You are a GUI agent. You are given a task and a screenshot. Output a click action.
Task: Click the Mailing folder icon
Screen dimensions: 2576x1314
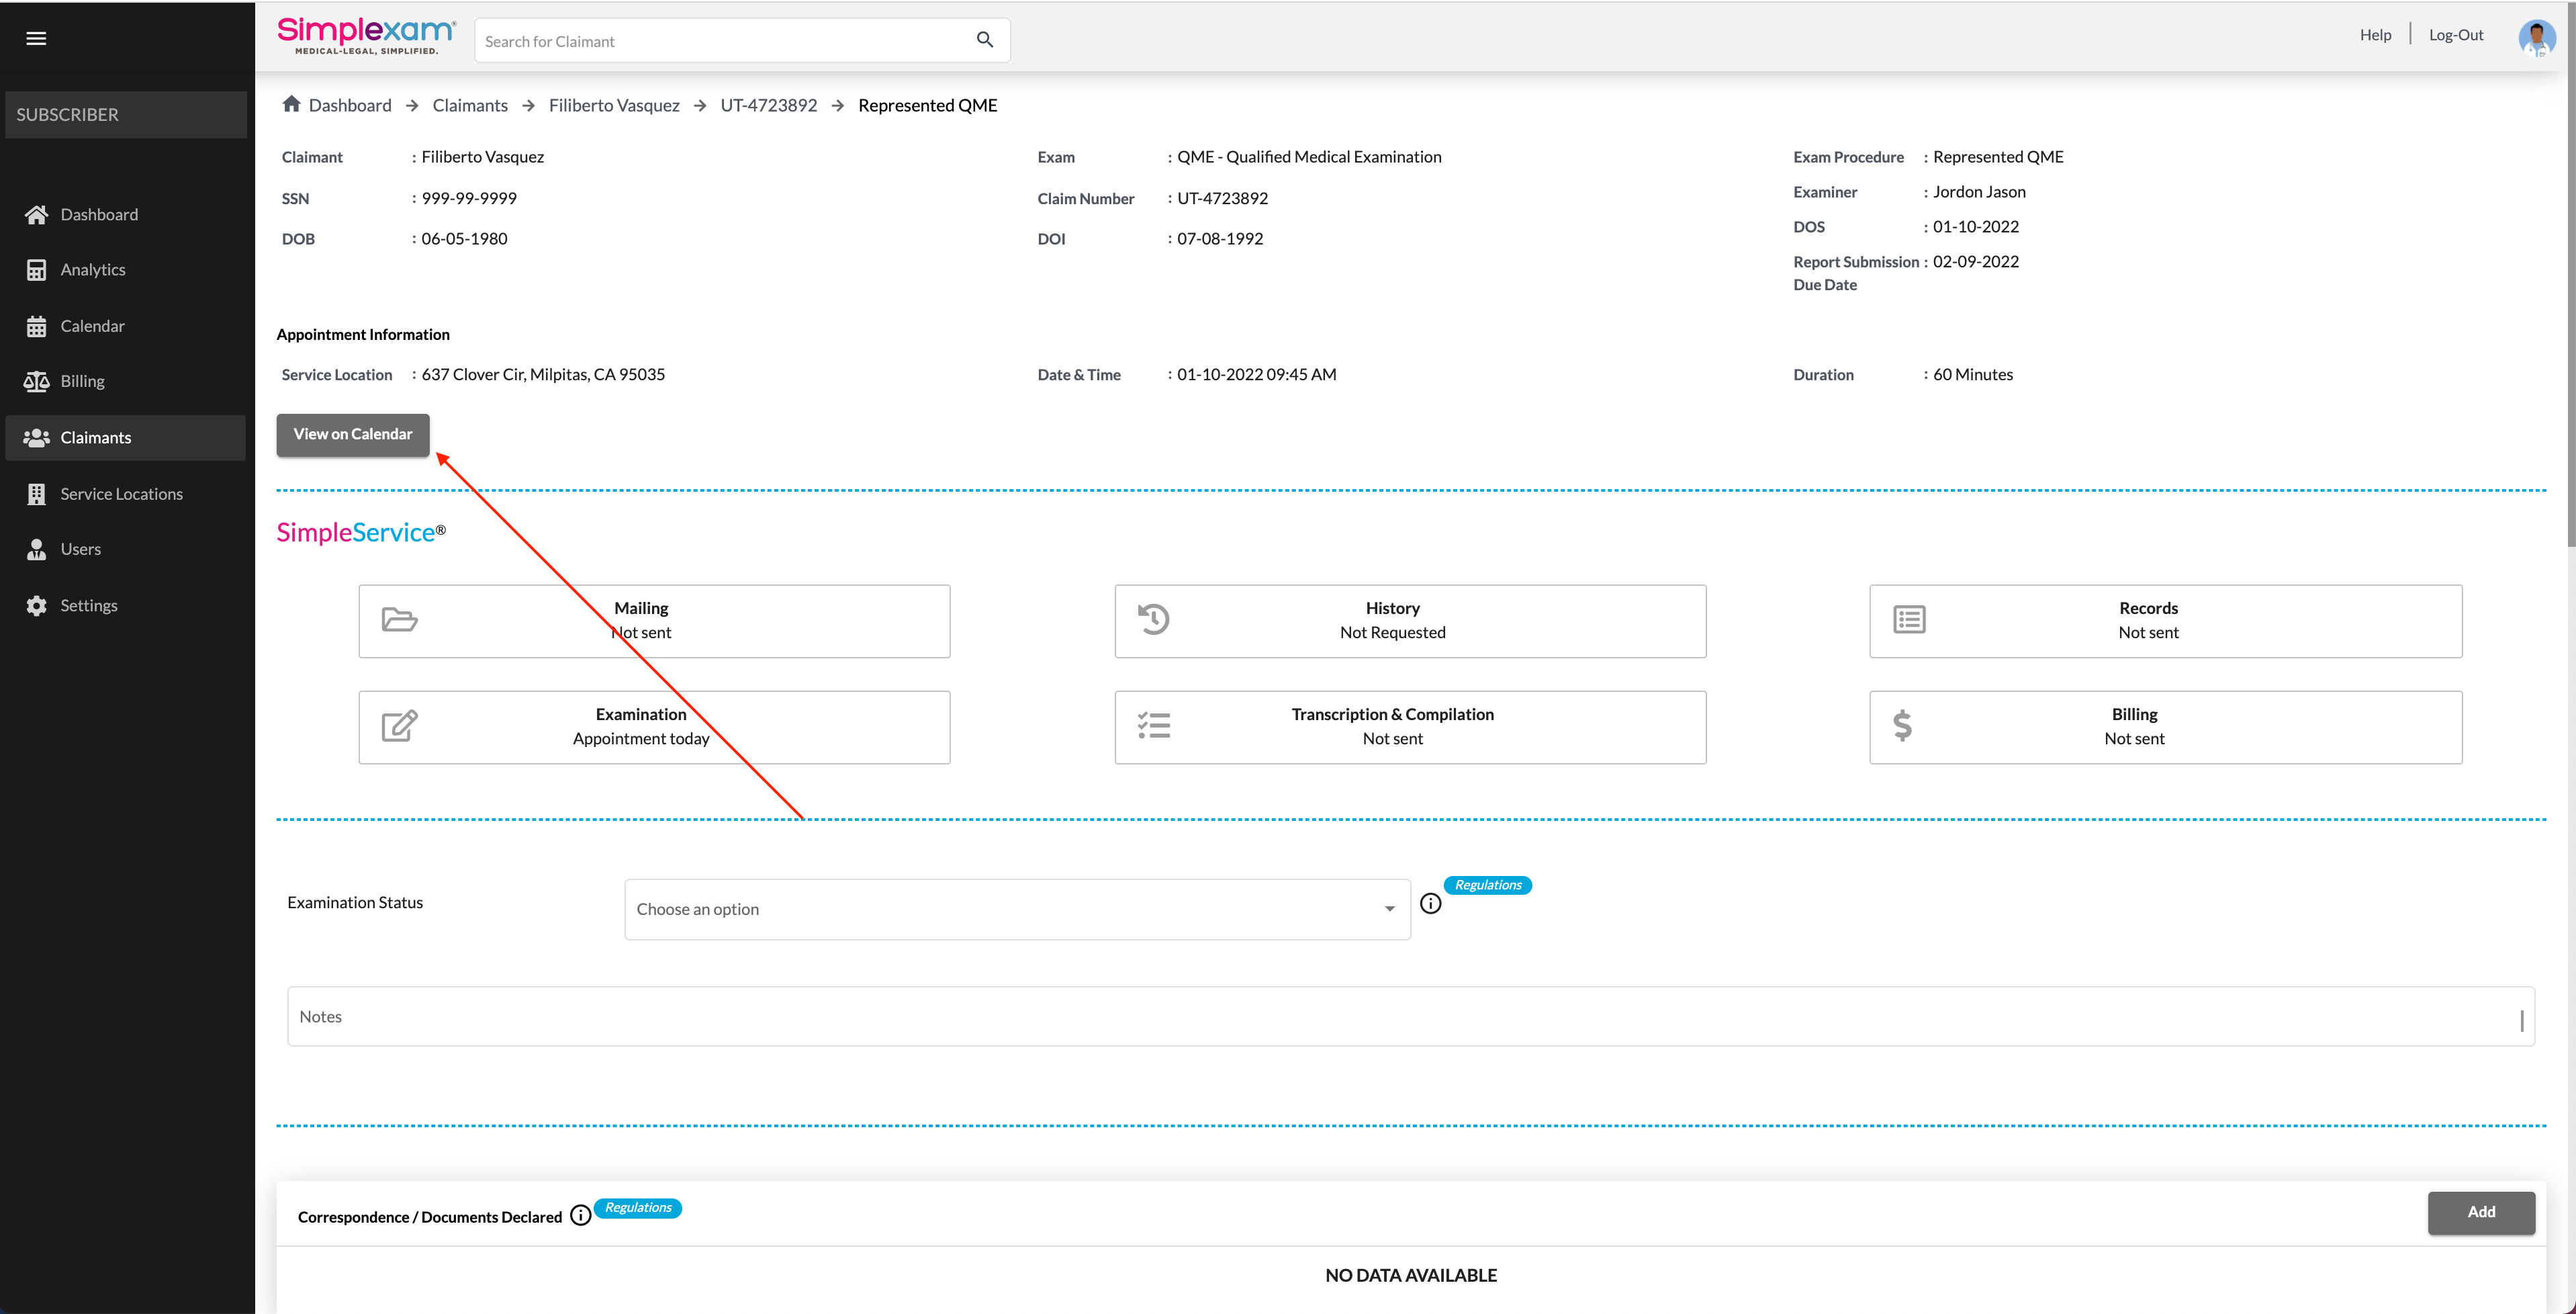pos(399,620)
